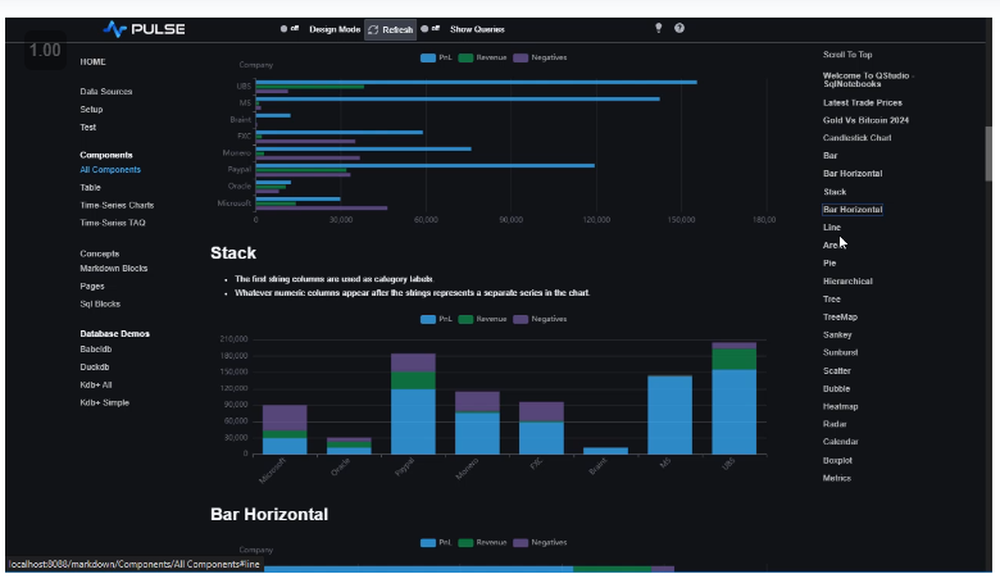
Task: Jump to the Tree section
Action: point(831,299)
